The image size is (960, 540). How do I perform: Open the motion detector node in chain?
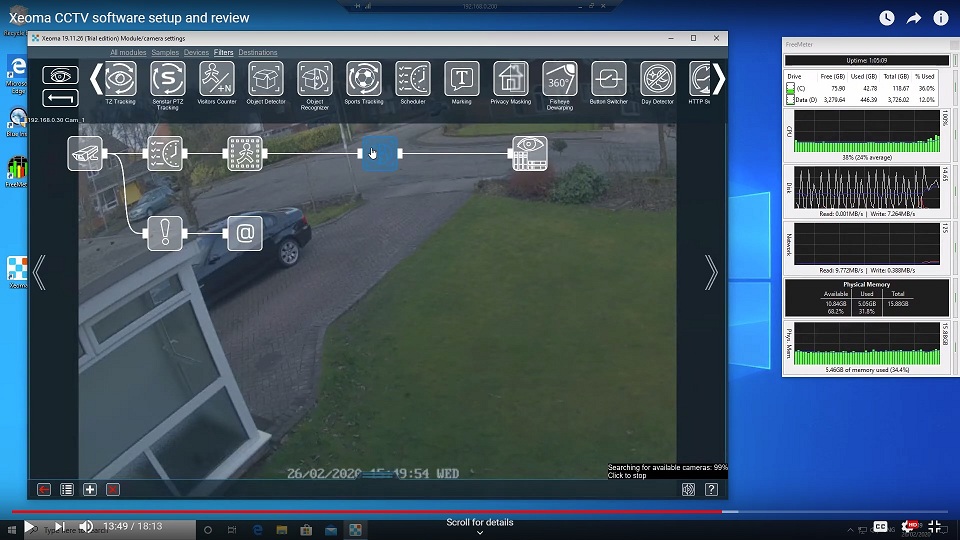click(x=245, y=153)
